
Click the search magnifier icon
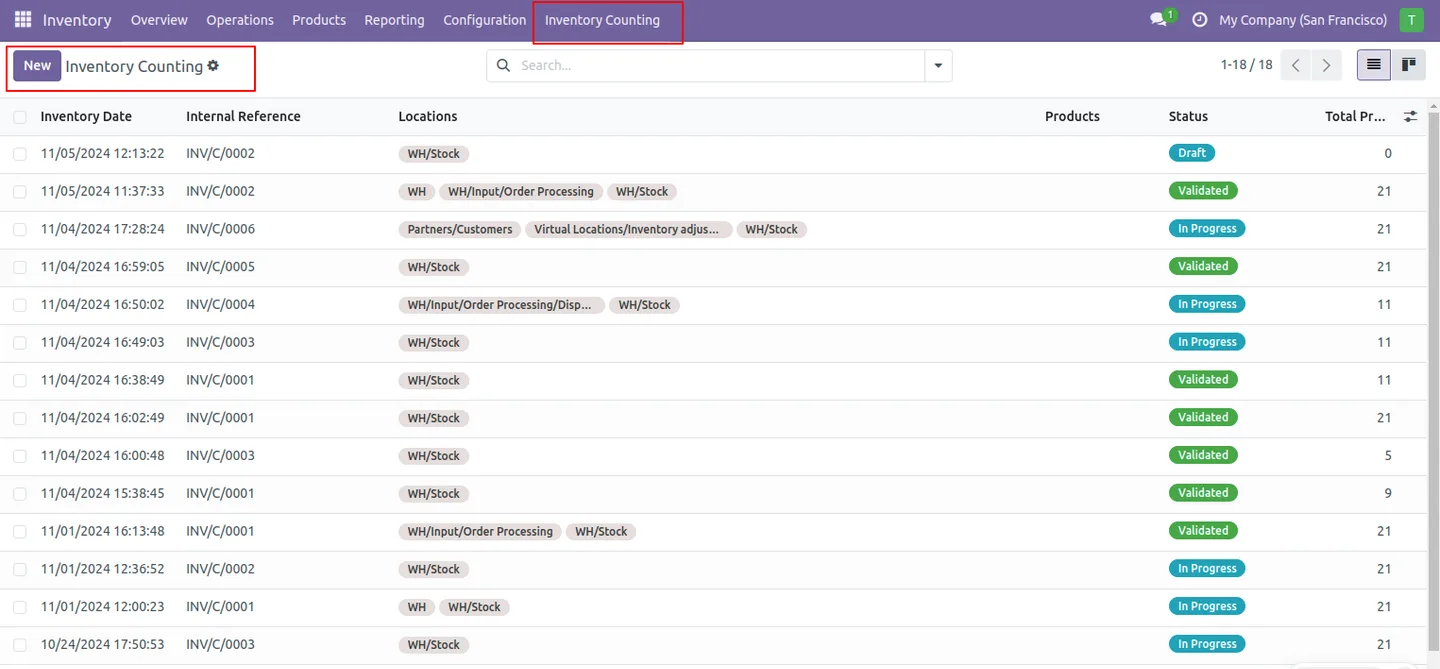(x=503, y=66)
